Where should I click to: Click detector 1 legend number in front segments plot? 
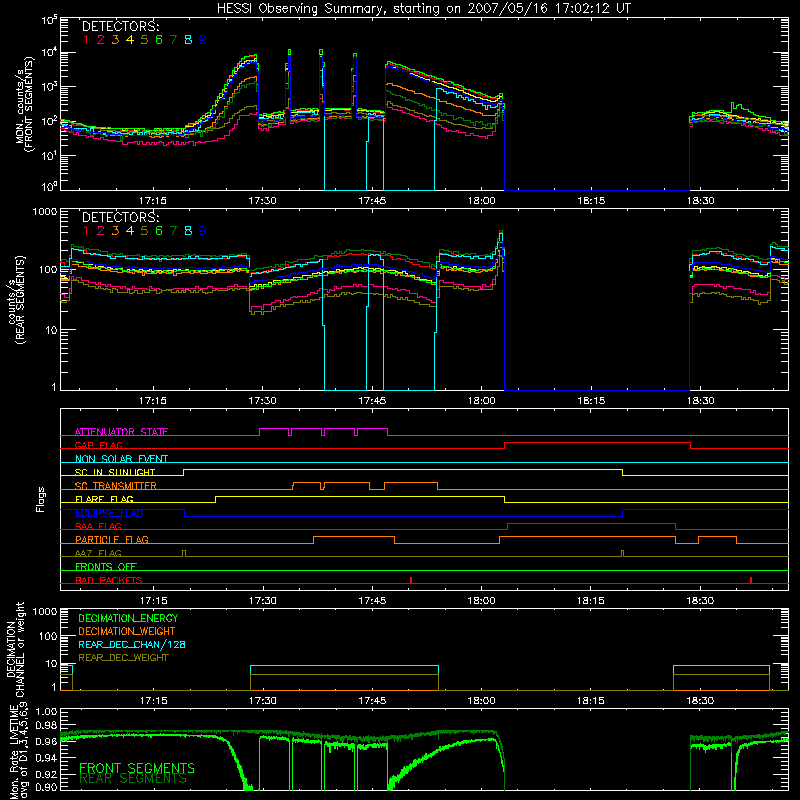(86, 39)
